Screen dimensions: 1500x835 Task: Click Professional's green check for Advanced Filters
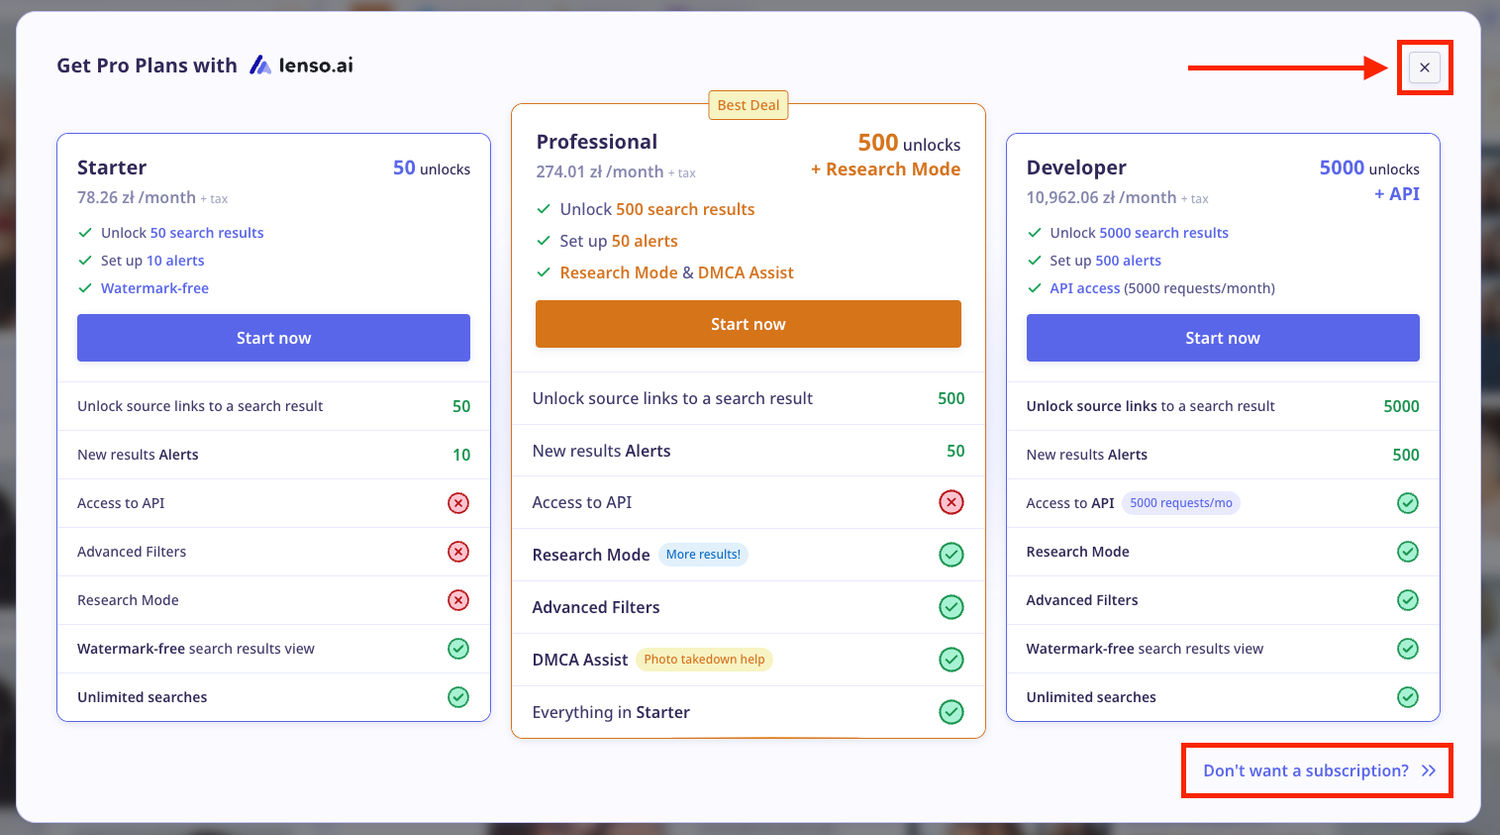point(951,607)
